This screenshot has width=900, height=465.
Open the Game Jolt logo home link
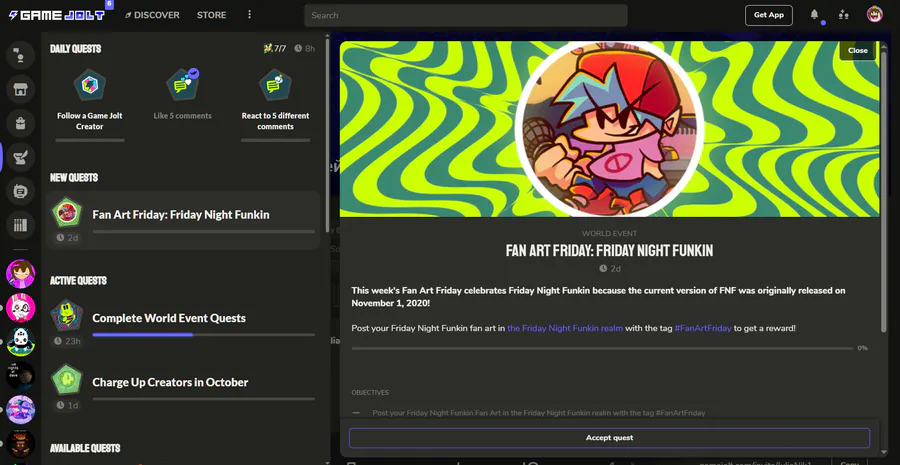(x=57, y=15)
